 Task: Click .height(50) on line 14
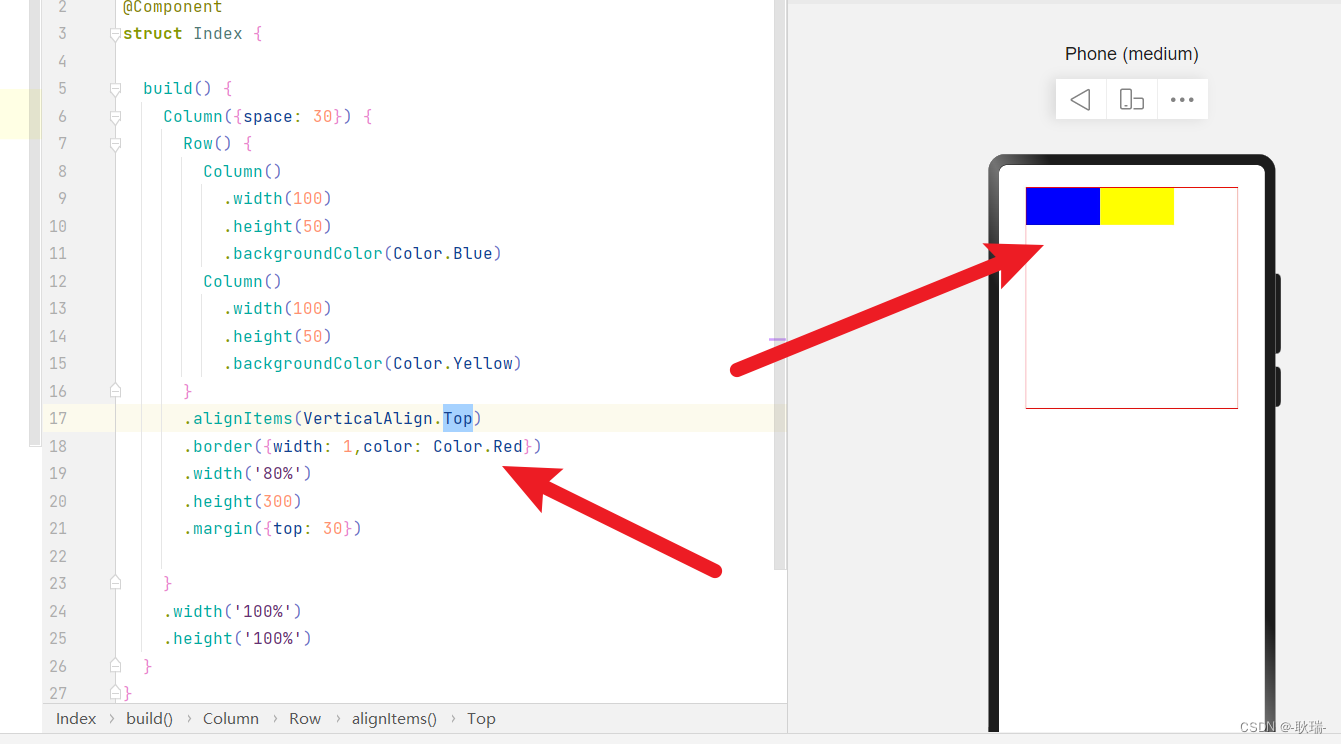(278, 336)
